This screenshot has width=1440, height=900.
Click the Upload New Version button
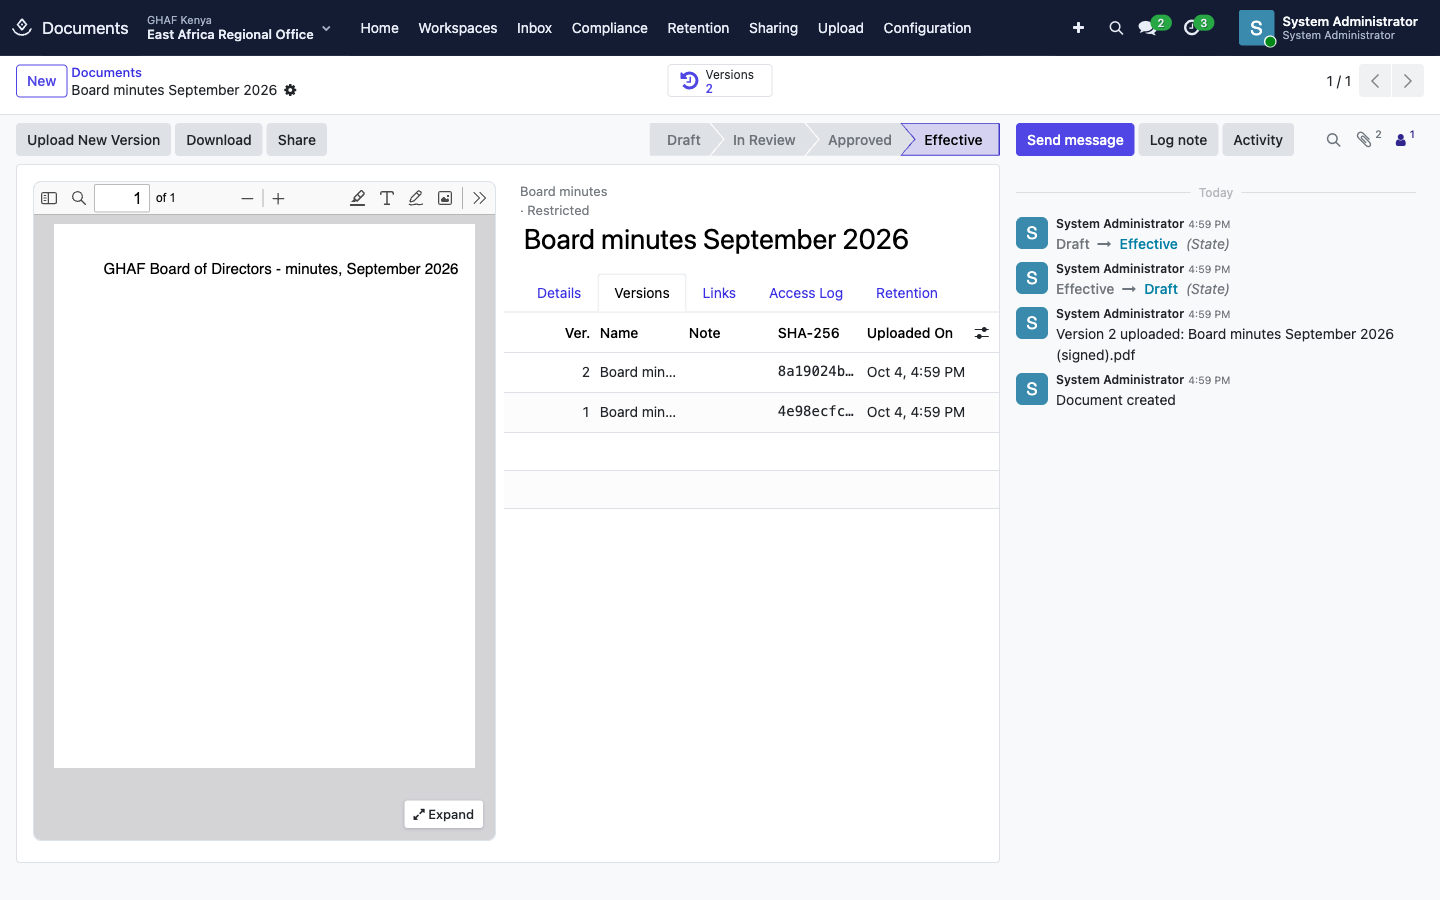pos(94,140)
